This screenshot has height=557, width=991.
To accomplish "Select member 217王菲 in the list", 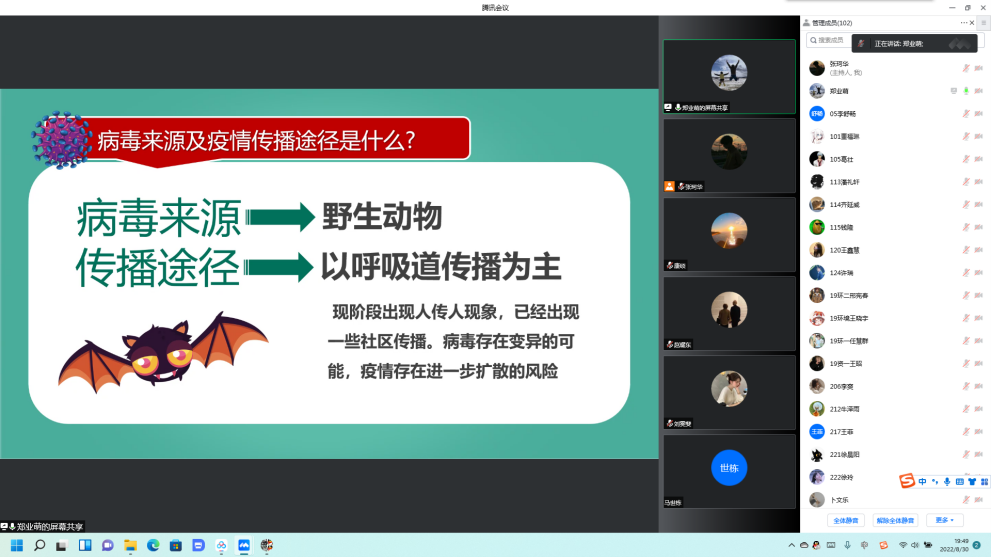I will [x=840, y=431].
